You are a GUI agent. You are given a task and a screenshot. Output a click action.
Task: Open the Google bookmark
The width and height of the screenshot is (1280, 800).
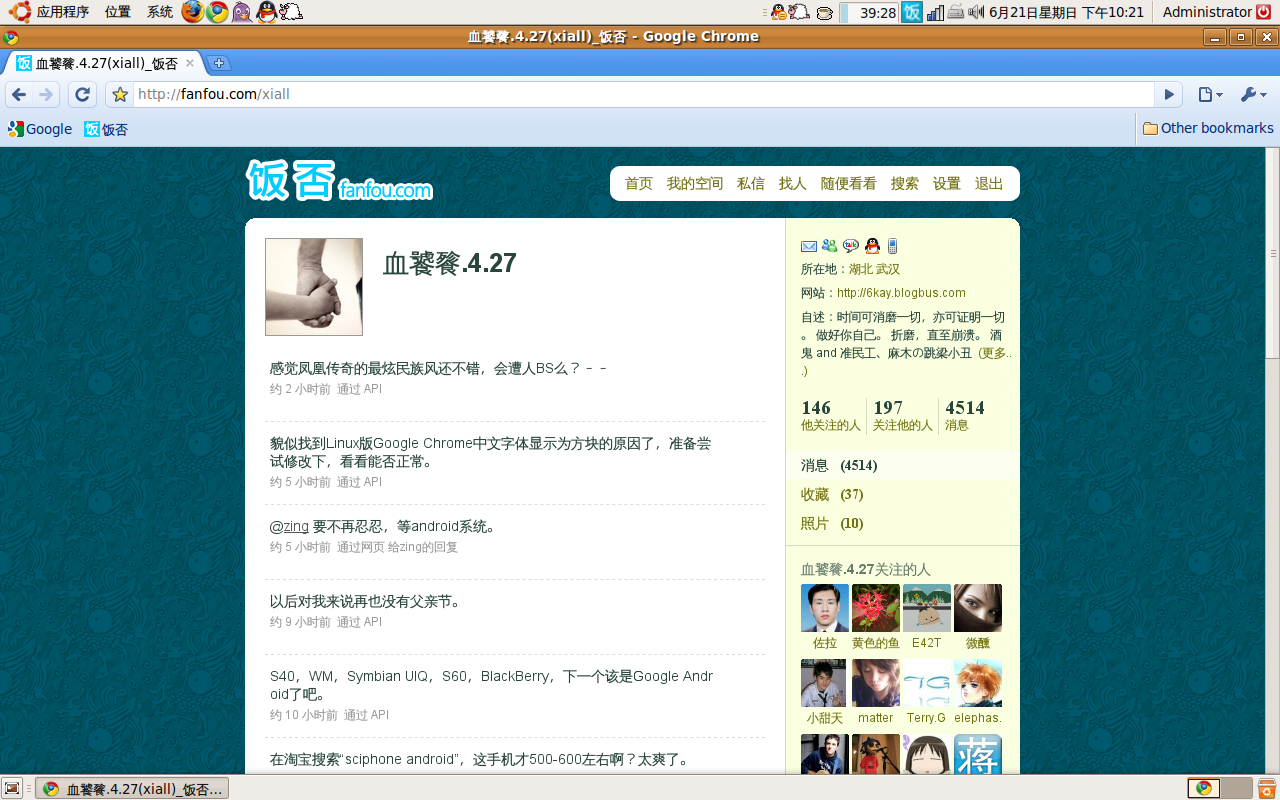click(40, 129)
